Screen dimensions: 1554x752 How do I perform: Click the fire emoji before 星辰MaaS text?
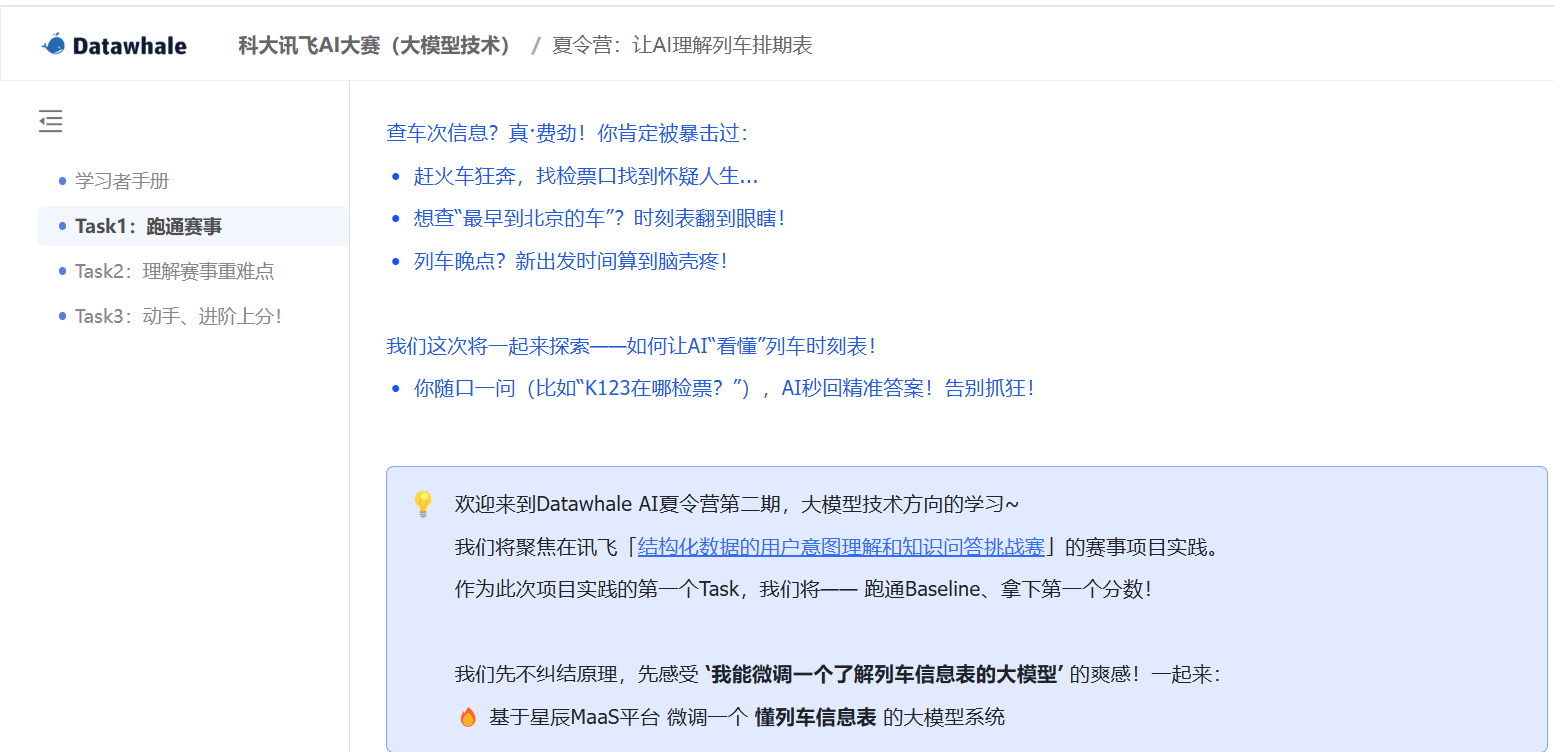pos(467,717)
